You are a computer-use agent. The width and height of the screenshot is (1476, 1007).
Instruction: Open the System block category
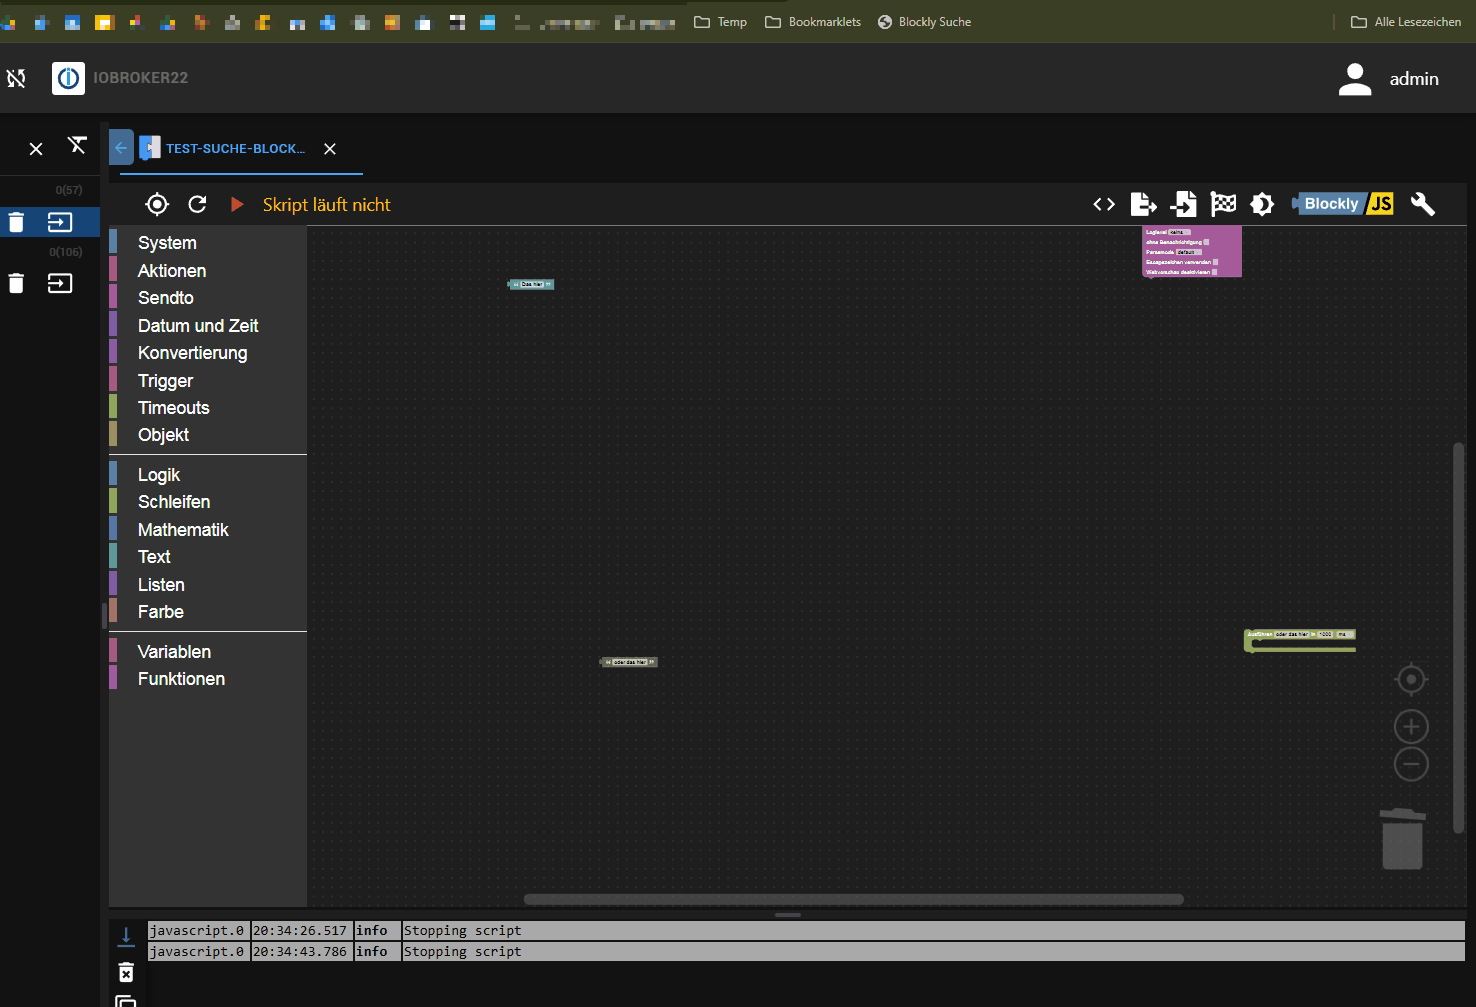tap(208, 243)
